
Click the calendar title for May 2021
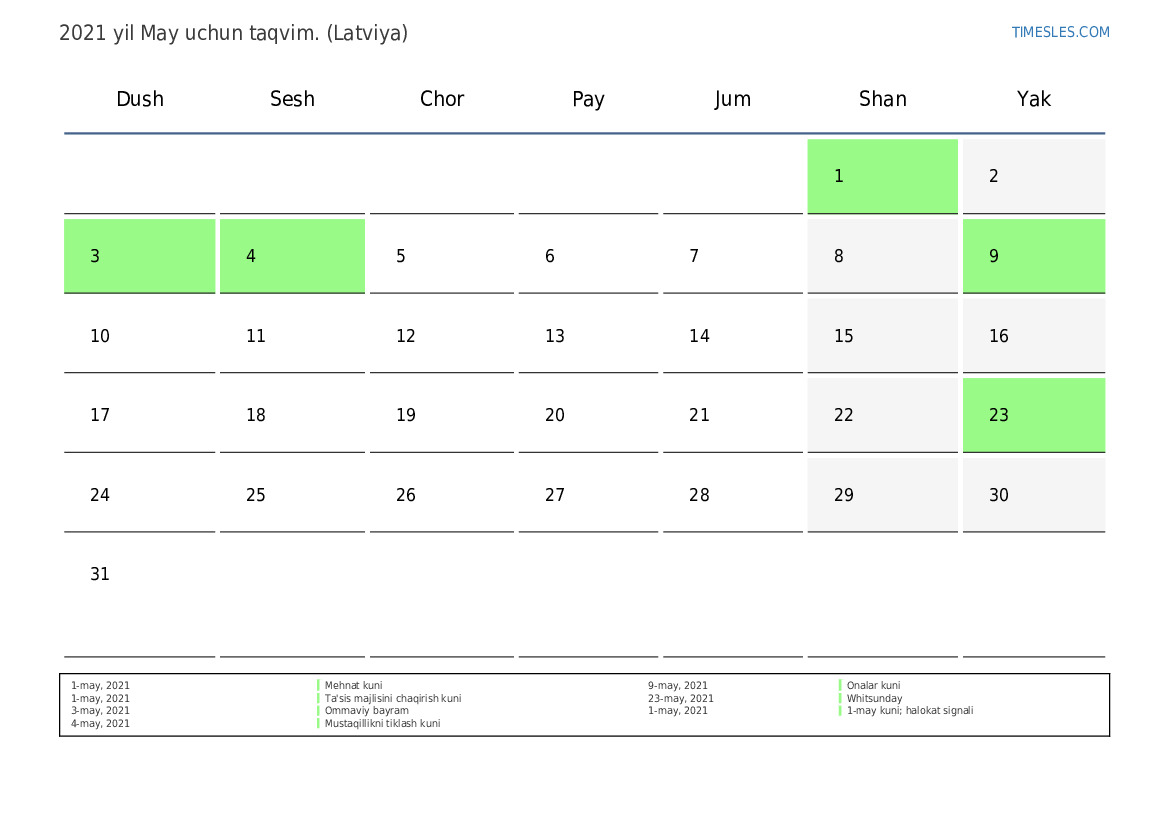click(233, 33)
